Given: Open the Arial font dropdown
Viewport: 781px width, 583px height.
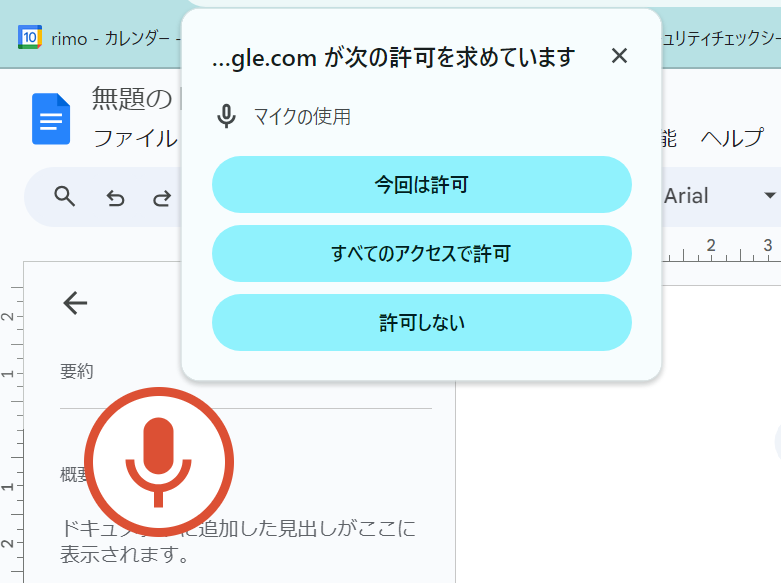Looking at the screenshot, I should 700,196.
